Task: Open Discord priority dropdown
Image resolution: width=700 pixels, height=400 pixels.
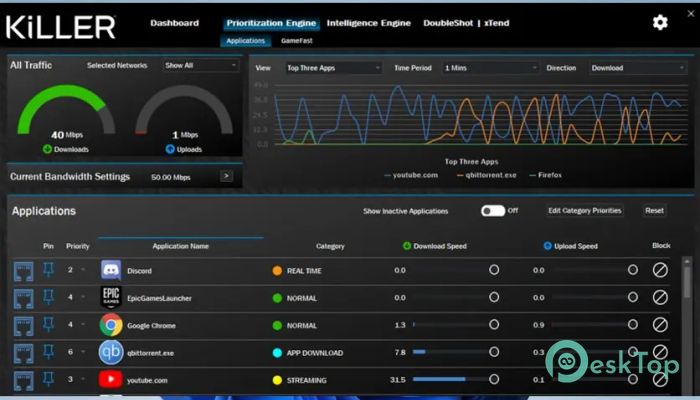Action: [83, 270]
